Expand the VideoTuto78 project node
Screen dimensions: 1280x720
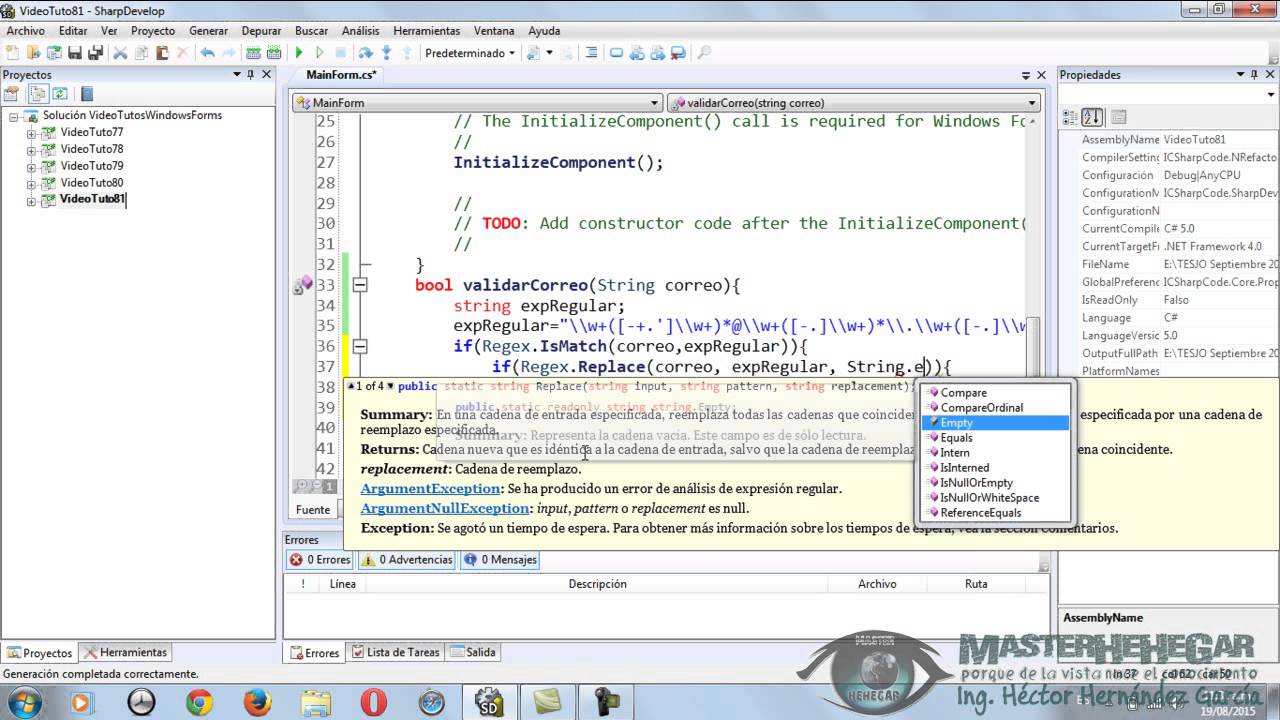click(x=31, y=150)
